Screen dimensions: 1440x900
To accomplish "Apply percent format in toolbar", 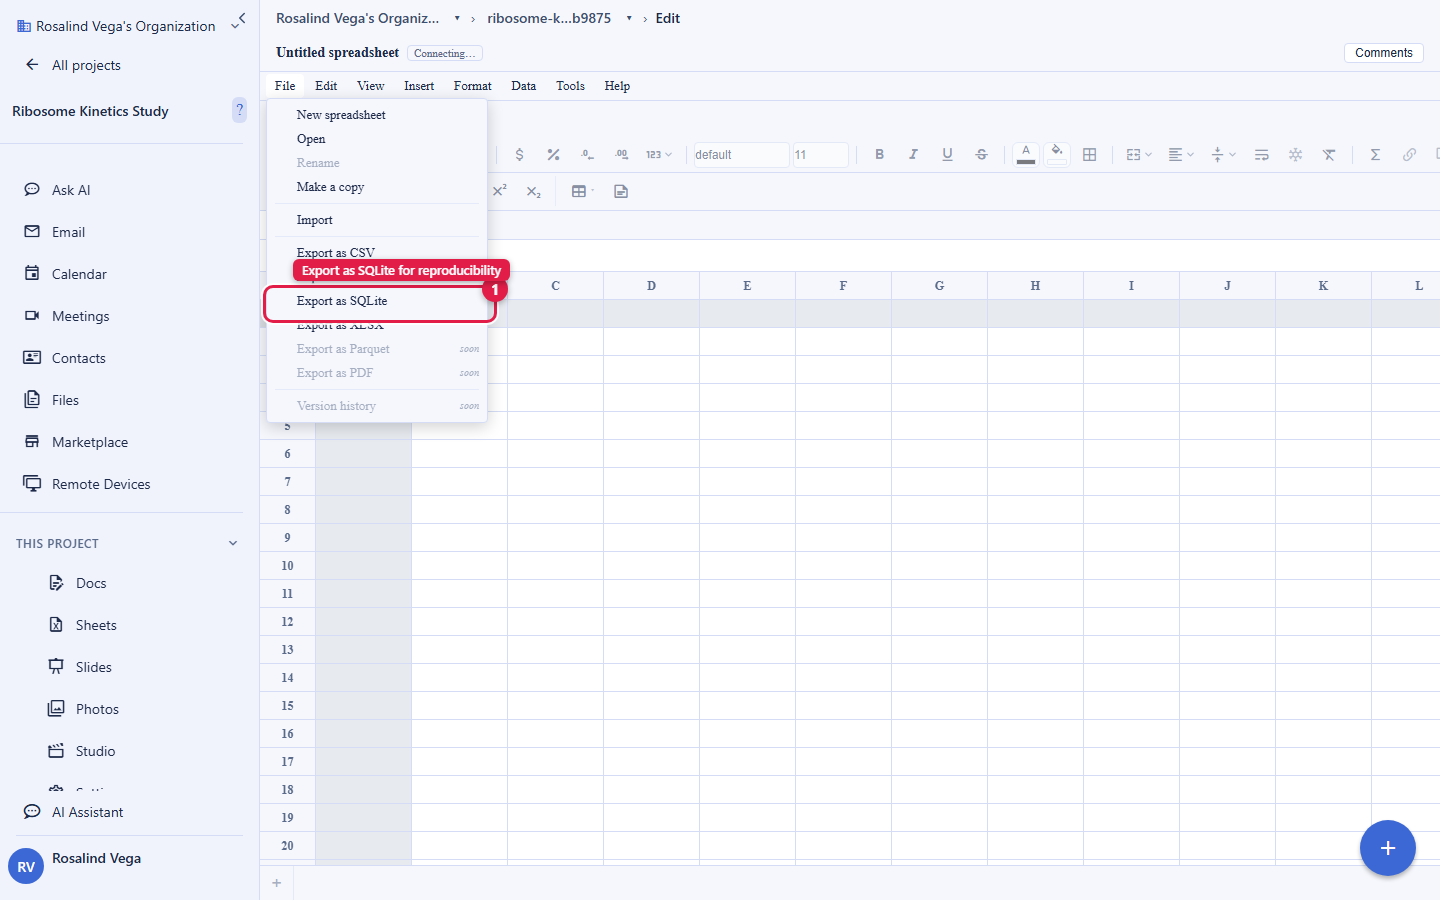I will pos(553,155).
